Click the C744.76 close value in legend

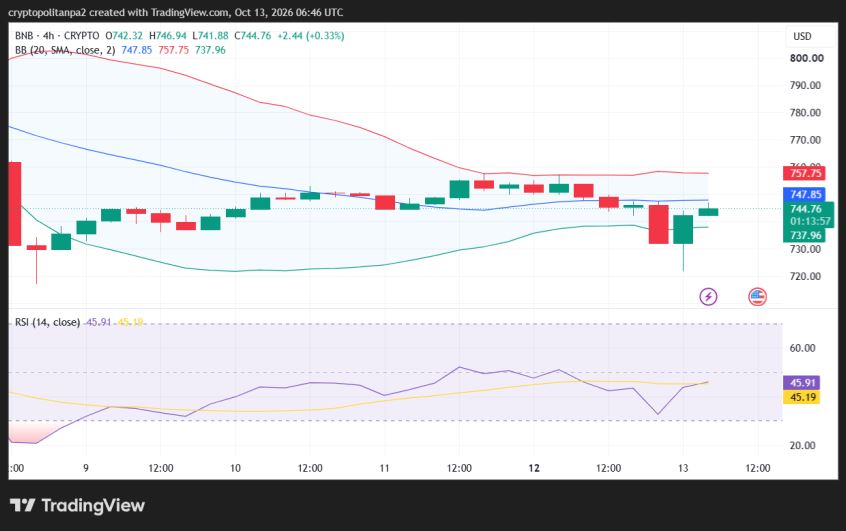[x=253, y=36]
